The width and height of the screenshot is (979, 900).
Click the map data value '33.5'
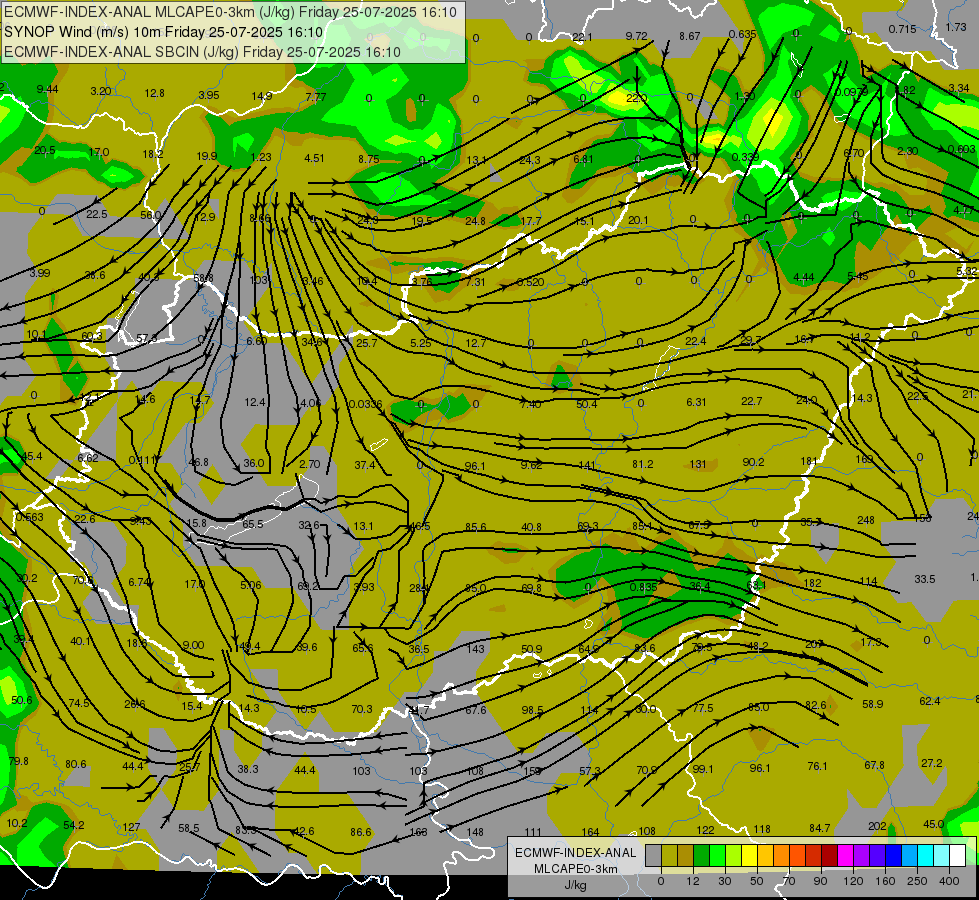[x=925, y=579]
